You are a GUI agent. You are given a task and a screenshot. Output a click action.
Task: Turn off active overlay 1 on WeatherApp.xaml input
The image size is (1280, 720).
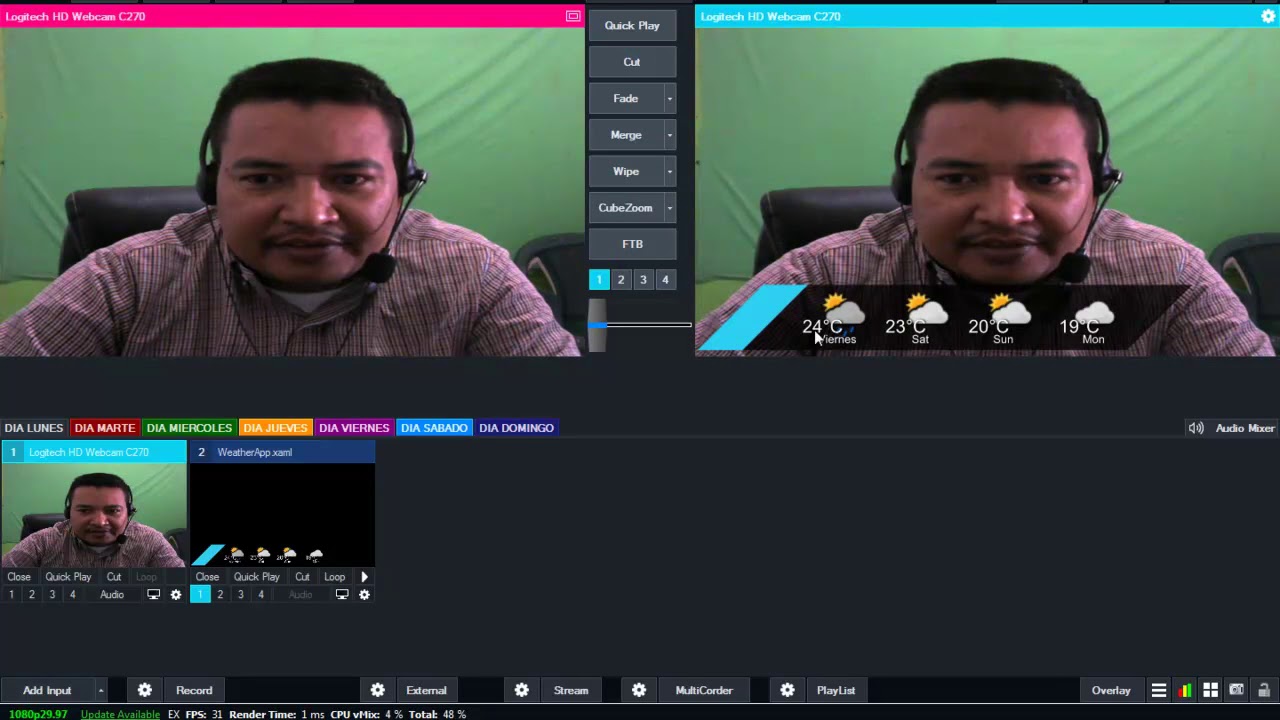click(200, 595)
